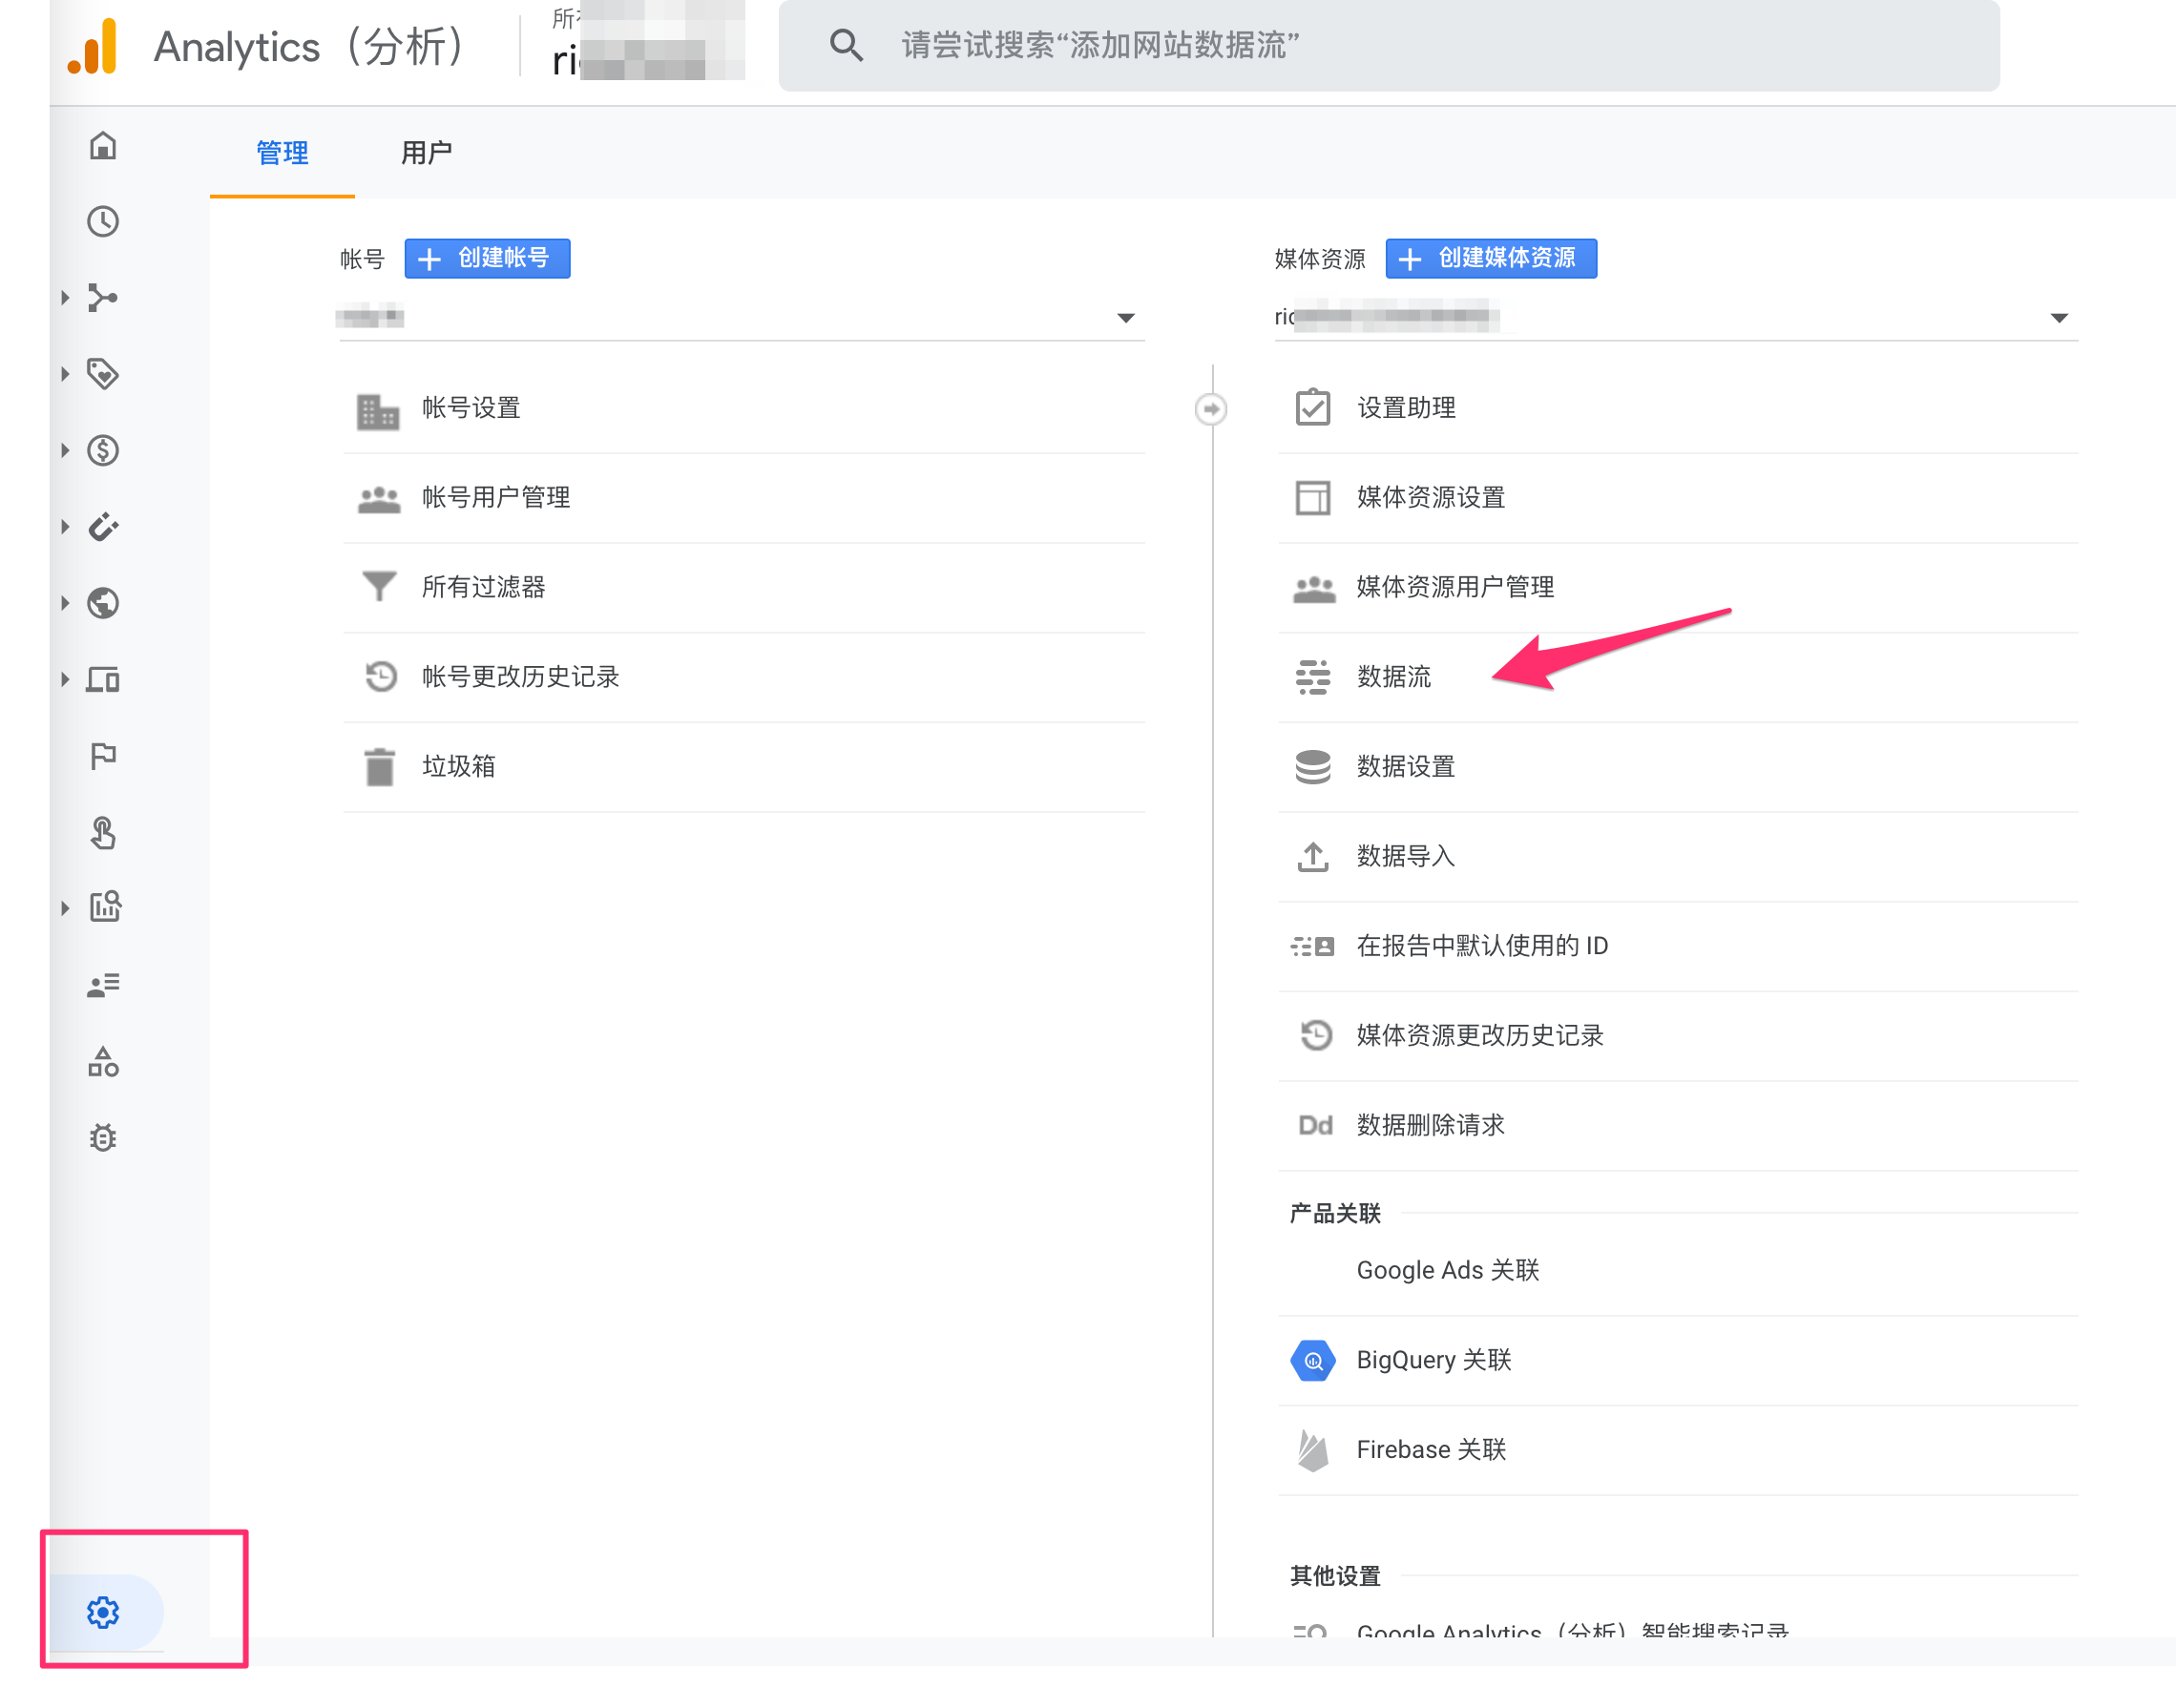2176x1708 pixels.
Task: Expand the Monetization section arrow
Action: click(x=65, y=451)
